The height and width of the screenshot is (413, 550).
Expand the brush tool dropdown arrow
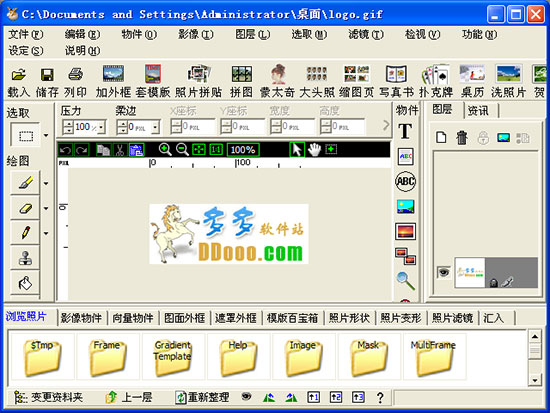coord(46,183)
